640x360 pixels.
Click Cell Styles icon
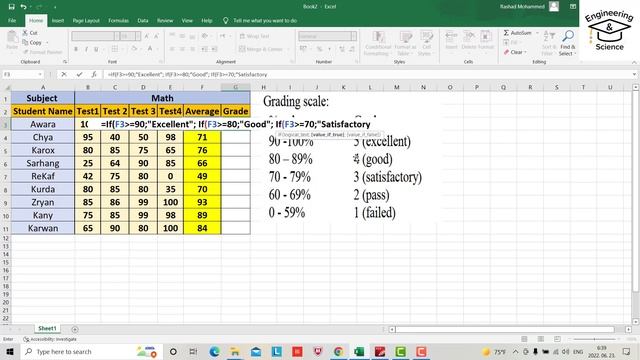[x=427, y=37]
